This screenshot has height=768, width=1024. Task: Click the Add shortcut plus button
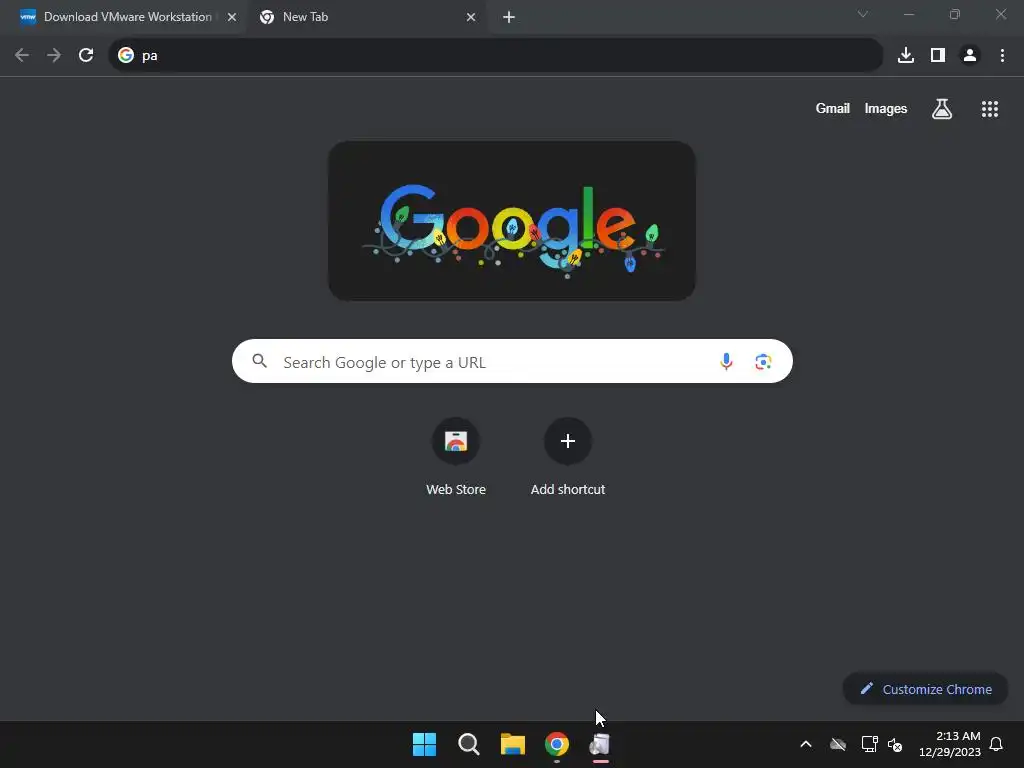pyautogui.click(x=568, y=441)
